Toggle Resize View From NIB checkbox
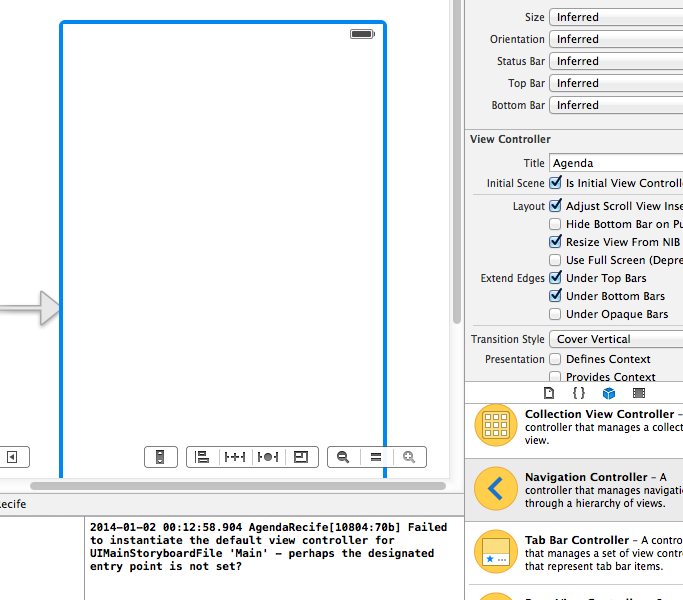The height and width of the screenshot is (600, 683). coord(555,241)
